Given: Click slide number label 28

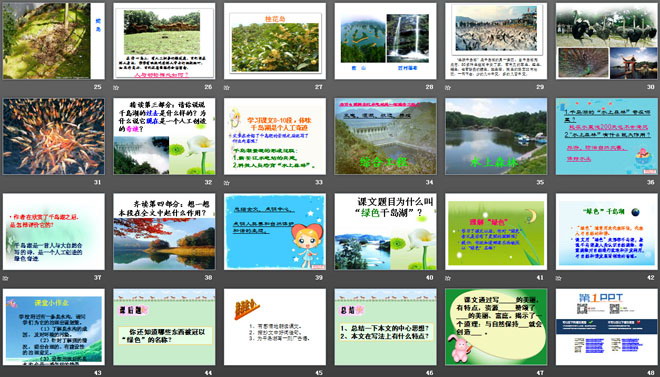Looking at the screenshot, I should point(429,87).
